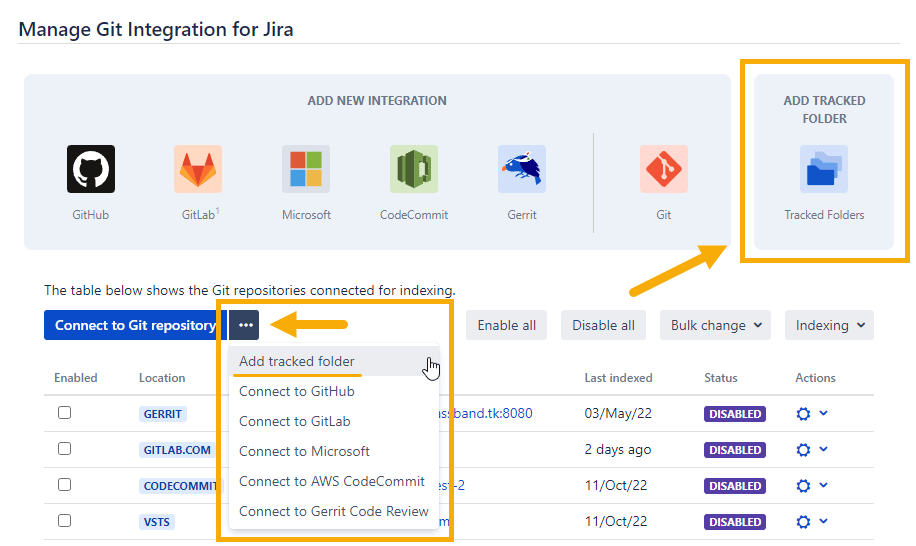Open gear actions for GERRIT row
This screenshot has height=546, width=916.
tap(803, 414)
